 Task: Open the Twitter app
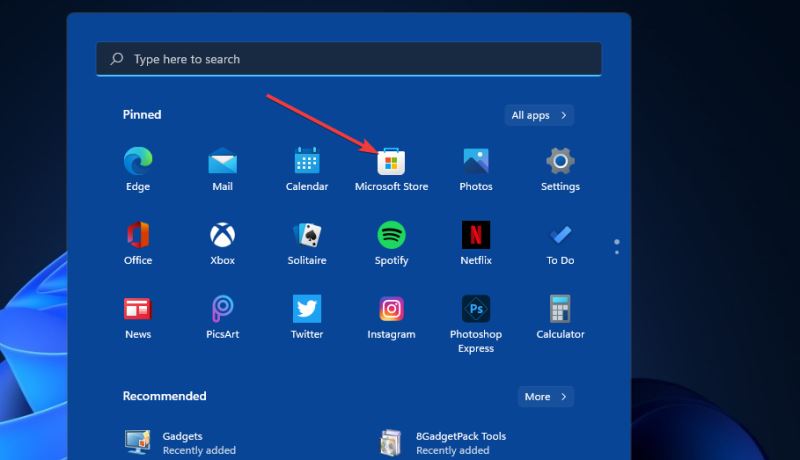tap(307, 310)
